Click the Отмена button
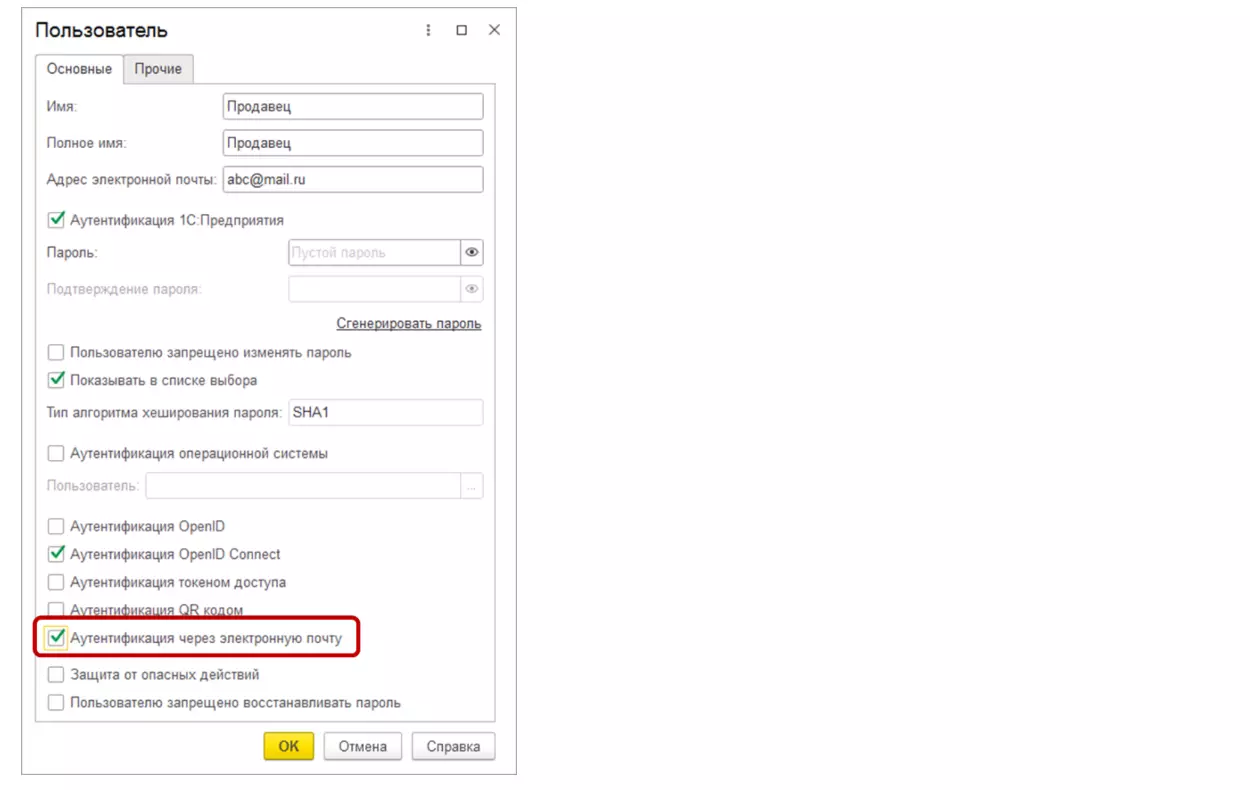Screen dimensions: 1250x790 tap(363, 746)
